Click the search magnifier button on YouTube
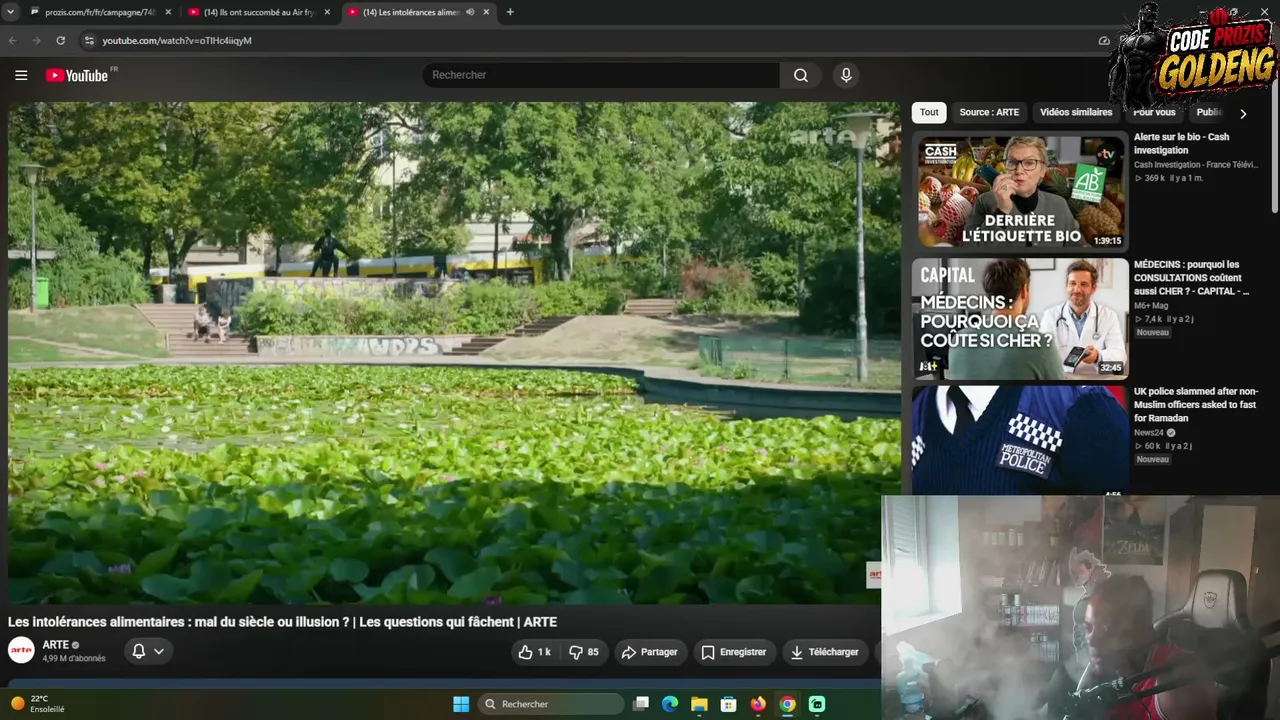The image size is (1280, 720). tap(801, 75)
